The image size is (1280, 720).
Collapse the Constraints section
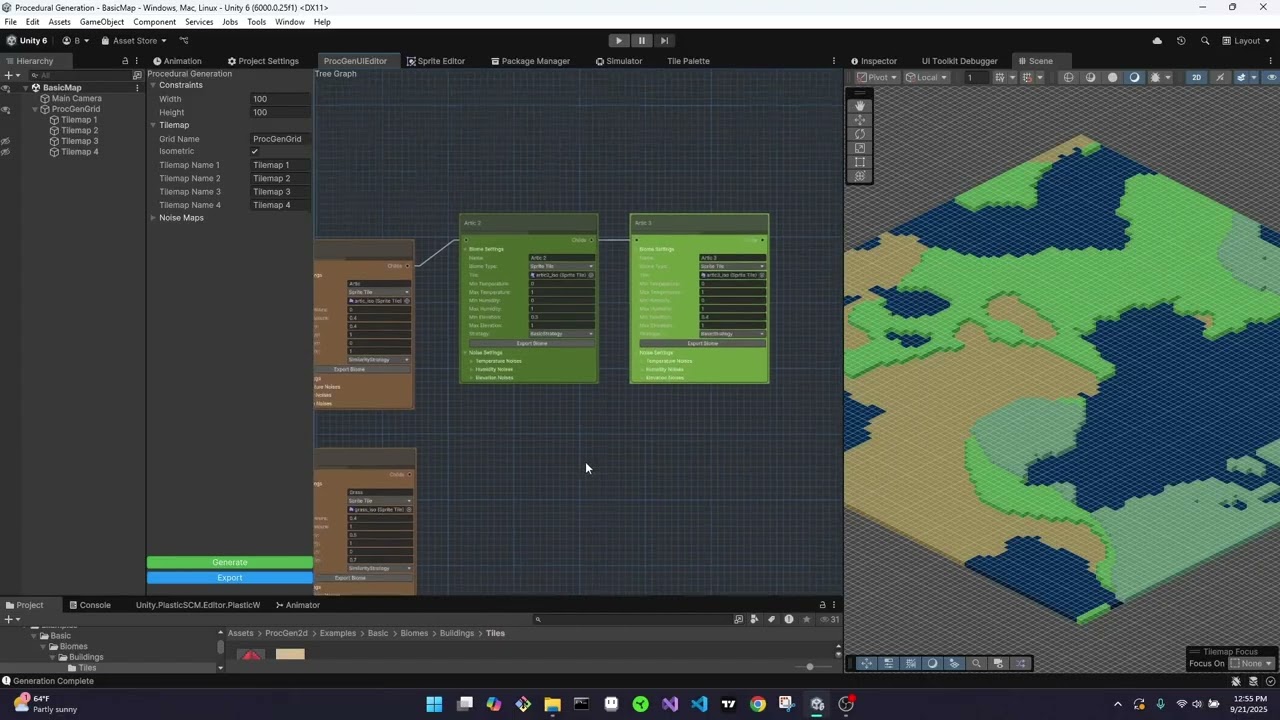point(153,85)
